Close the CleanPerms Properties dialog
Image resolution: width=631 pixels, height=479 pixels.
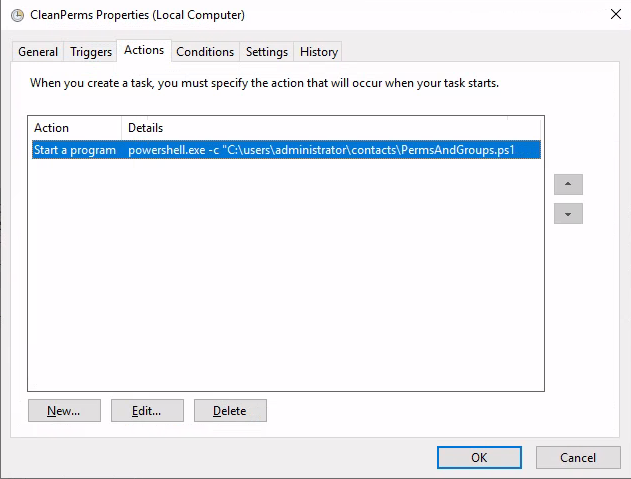tap(616, 14)
